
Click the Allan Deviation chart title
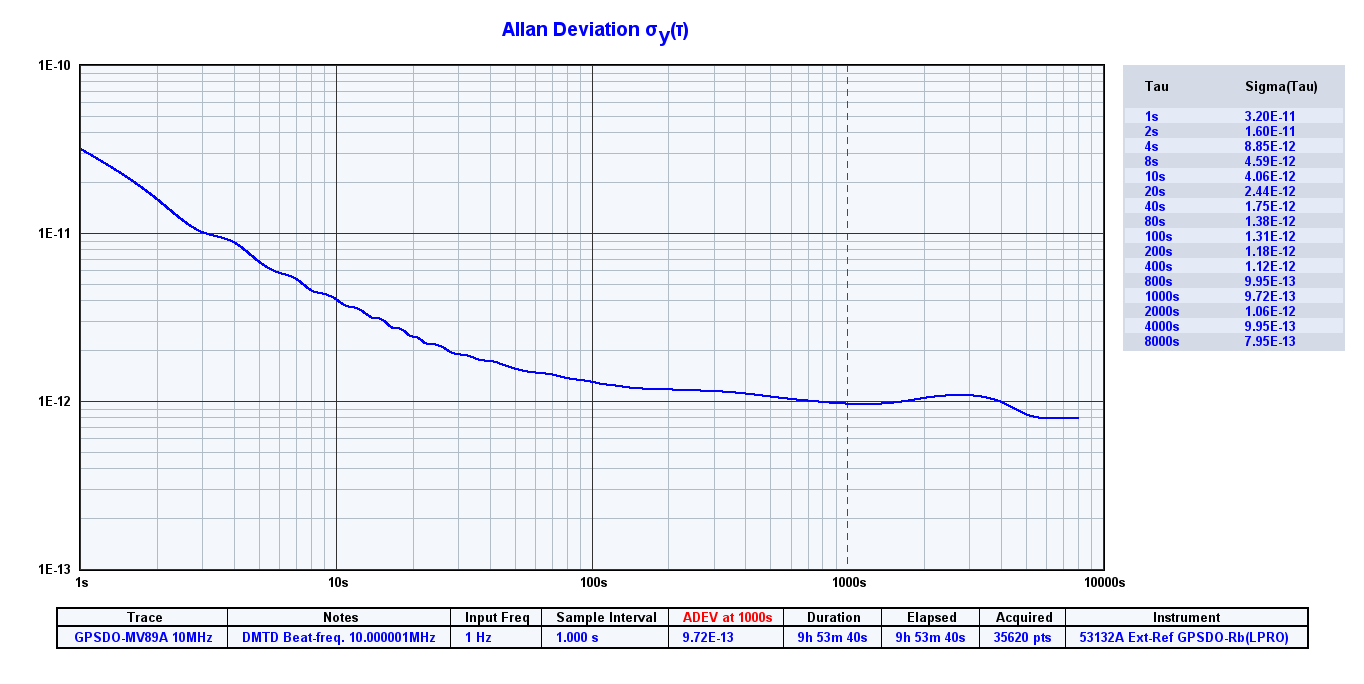(x=595, y=31)
